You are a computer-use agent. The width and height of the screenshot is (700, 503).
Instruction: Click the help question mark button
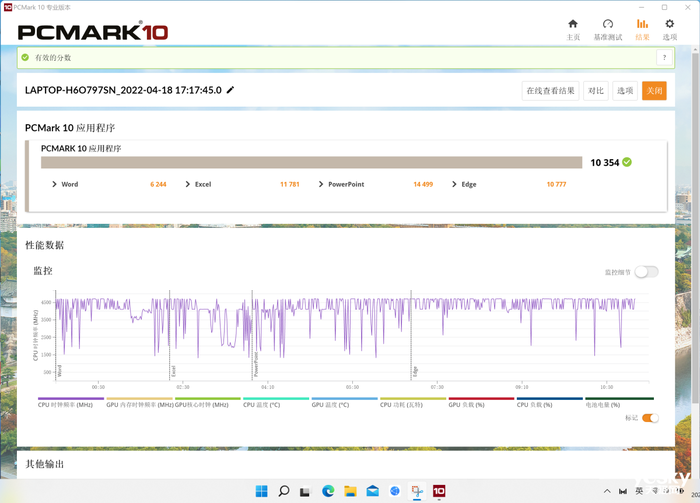pyautogui.click(x=664, y=58)
